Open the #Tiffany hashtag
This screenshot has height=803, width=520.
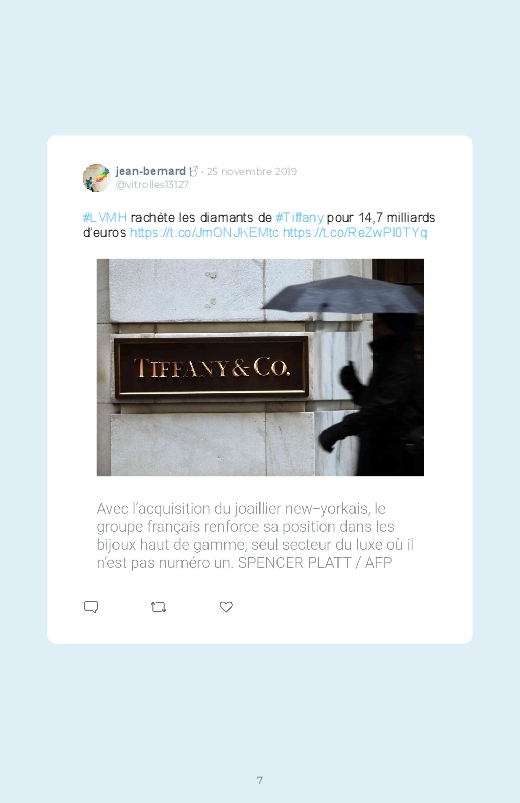299,218
